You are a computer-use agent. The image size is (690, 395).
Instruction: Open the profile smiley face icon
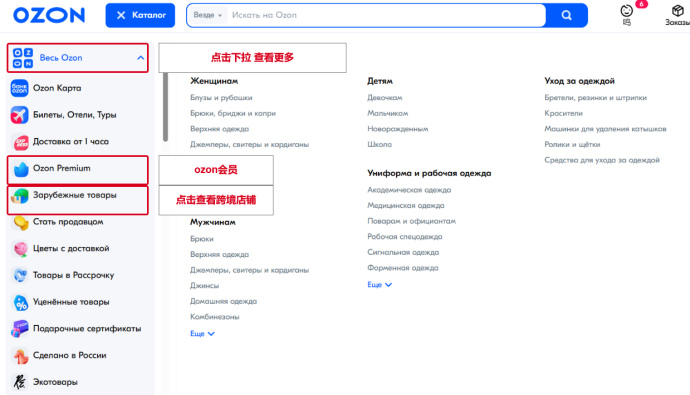point(627,11)
